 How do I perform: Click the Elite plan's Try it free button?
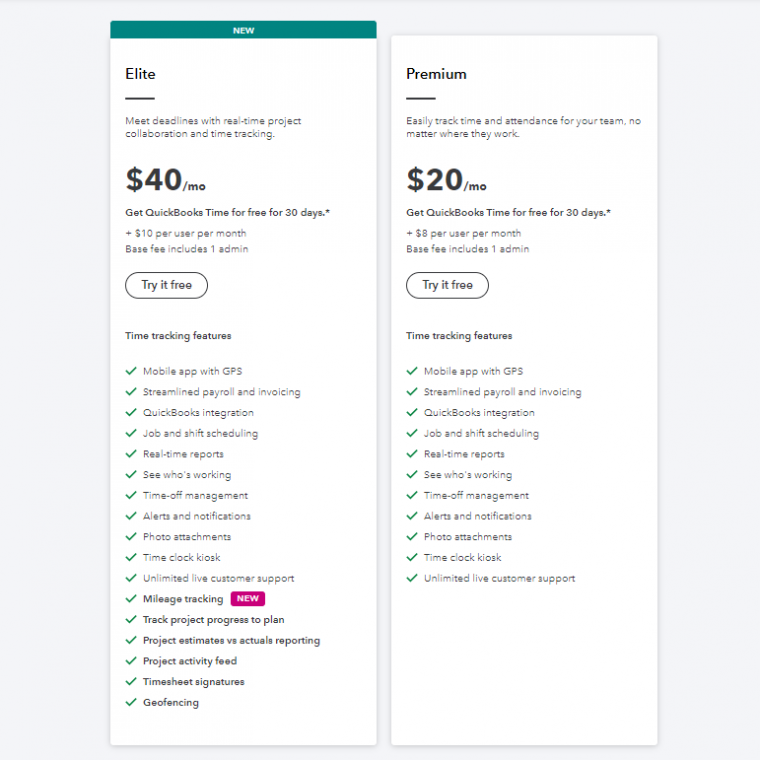(x=166, y=285)
